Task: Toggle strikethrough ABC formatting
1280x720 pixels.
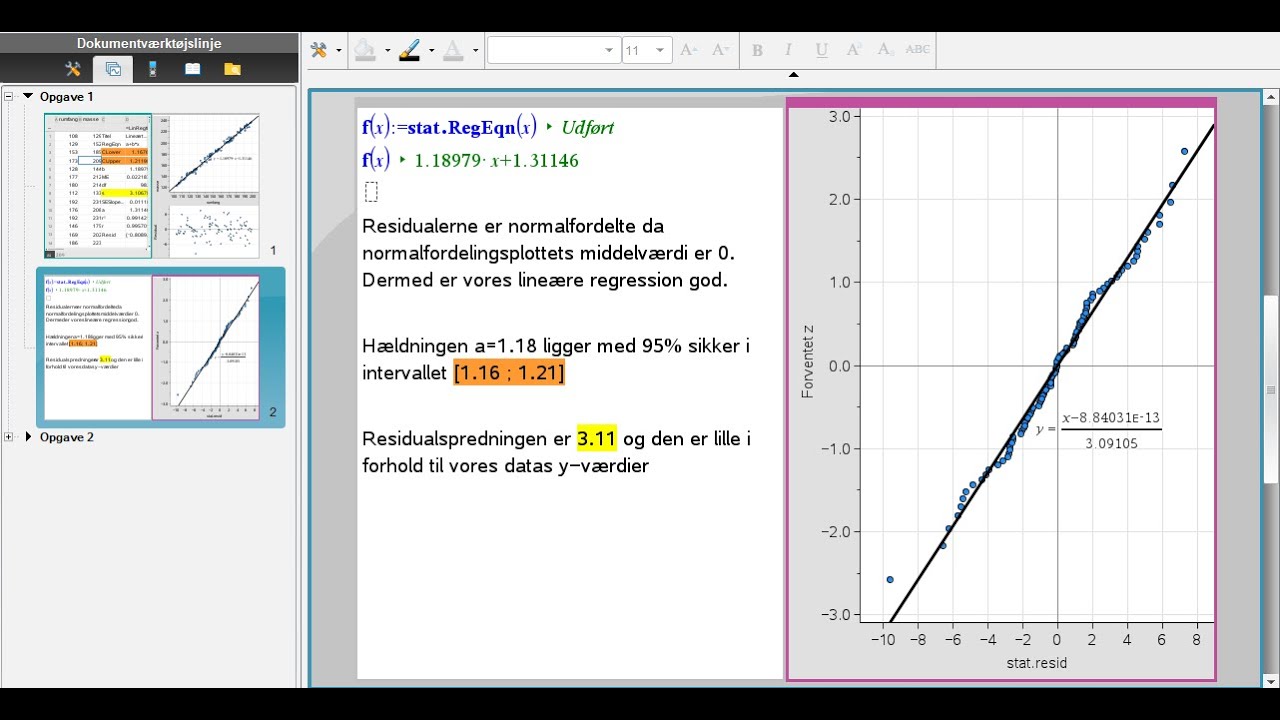Action: coord(917,50)
